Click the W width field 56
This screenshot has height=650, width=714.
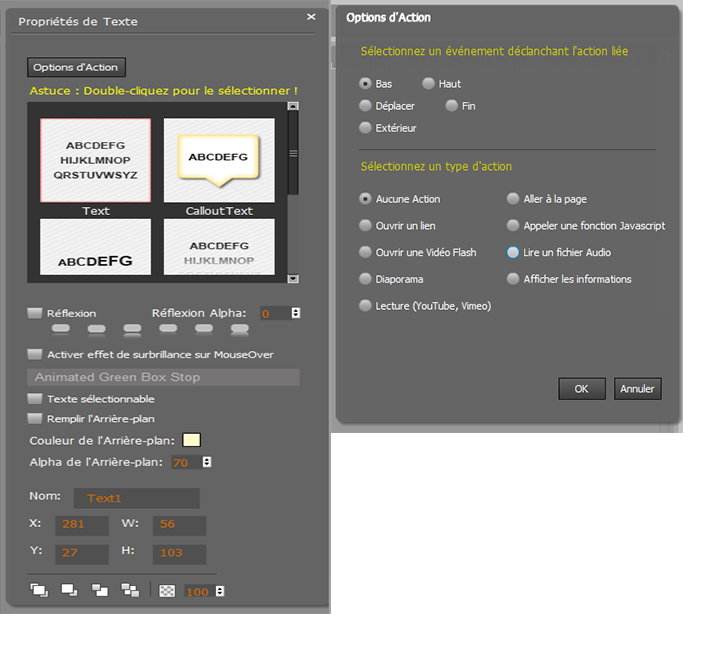[179, 525]
